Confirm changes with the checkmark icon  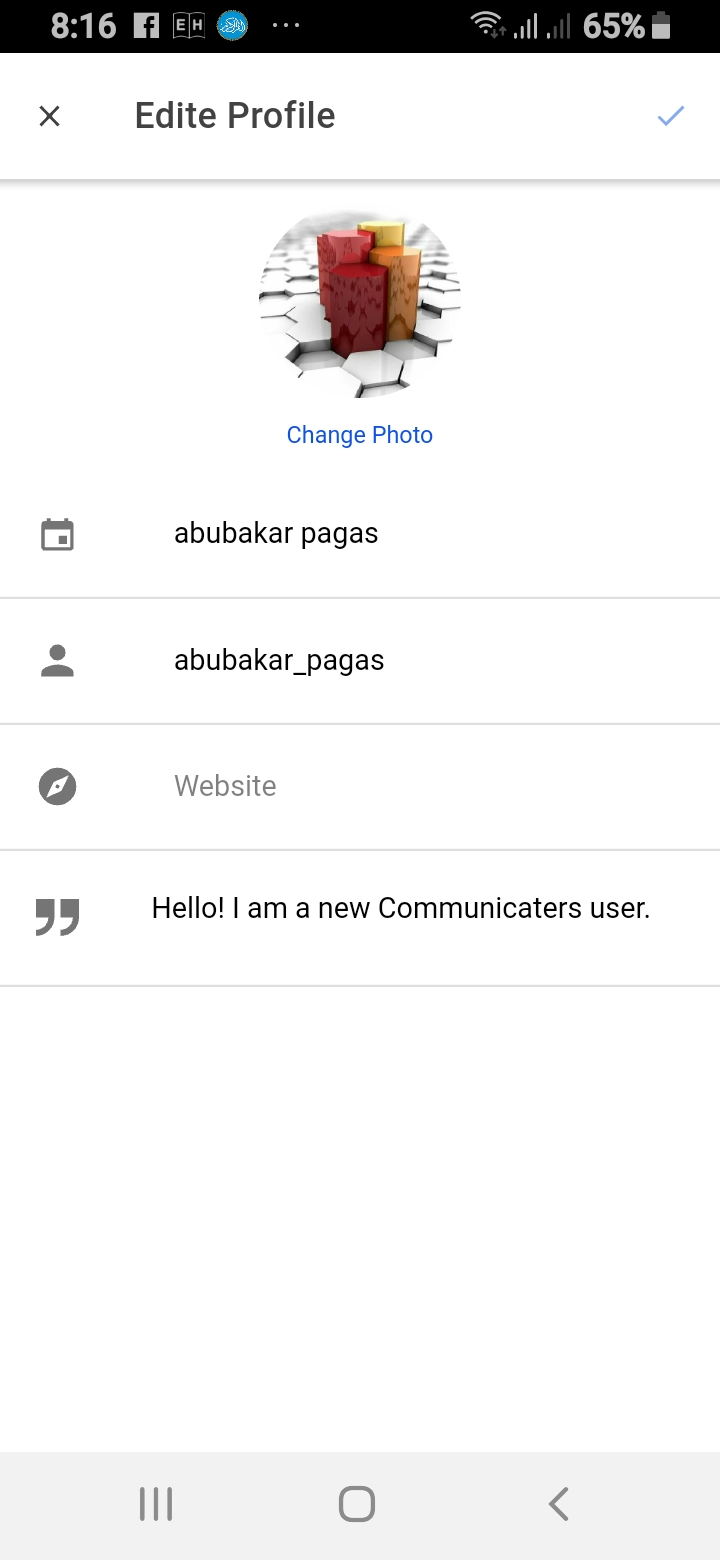point(670,116)
